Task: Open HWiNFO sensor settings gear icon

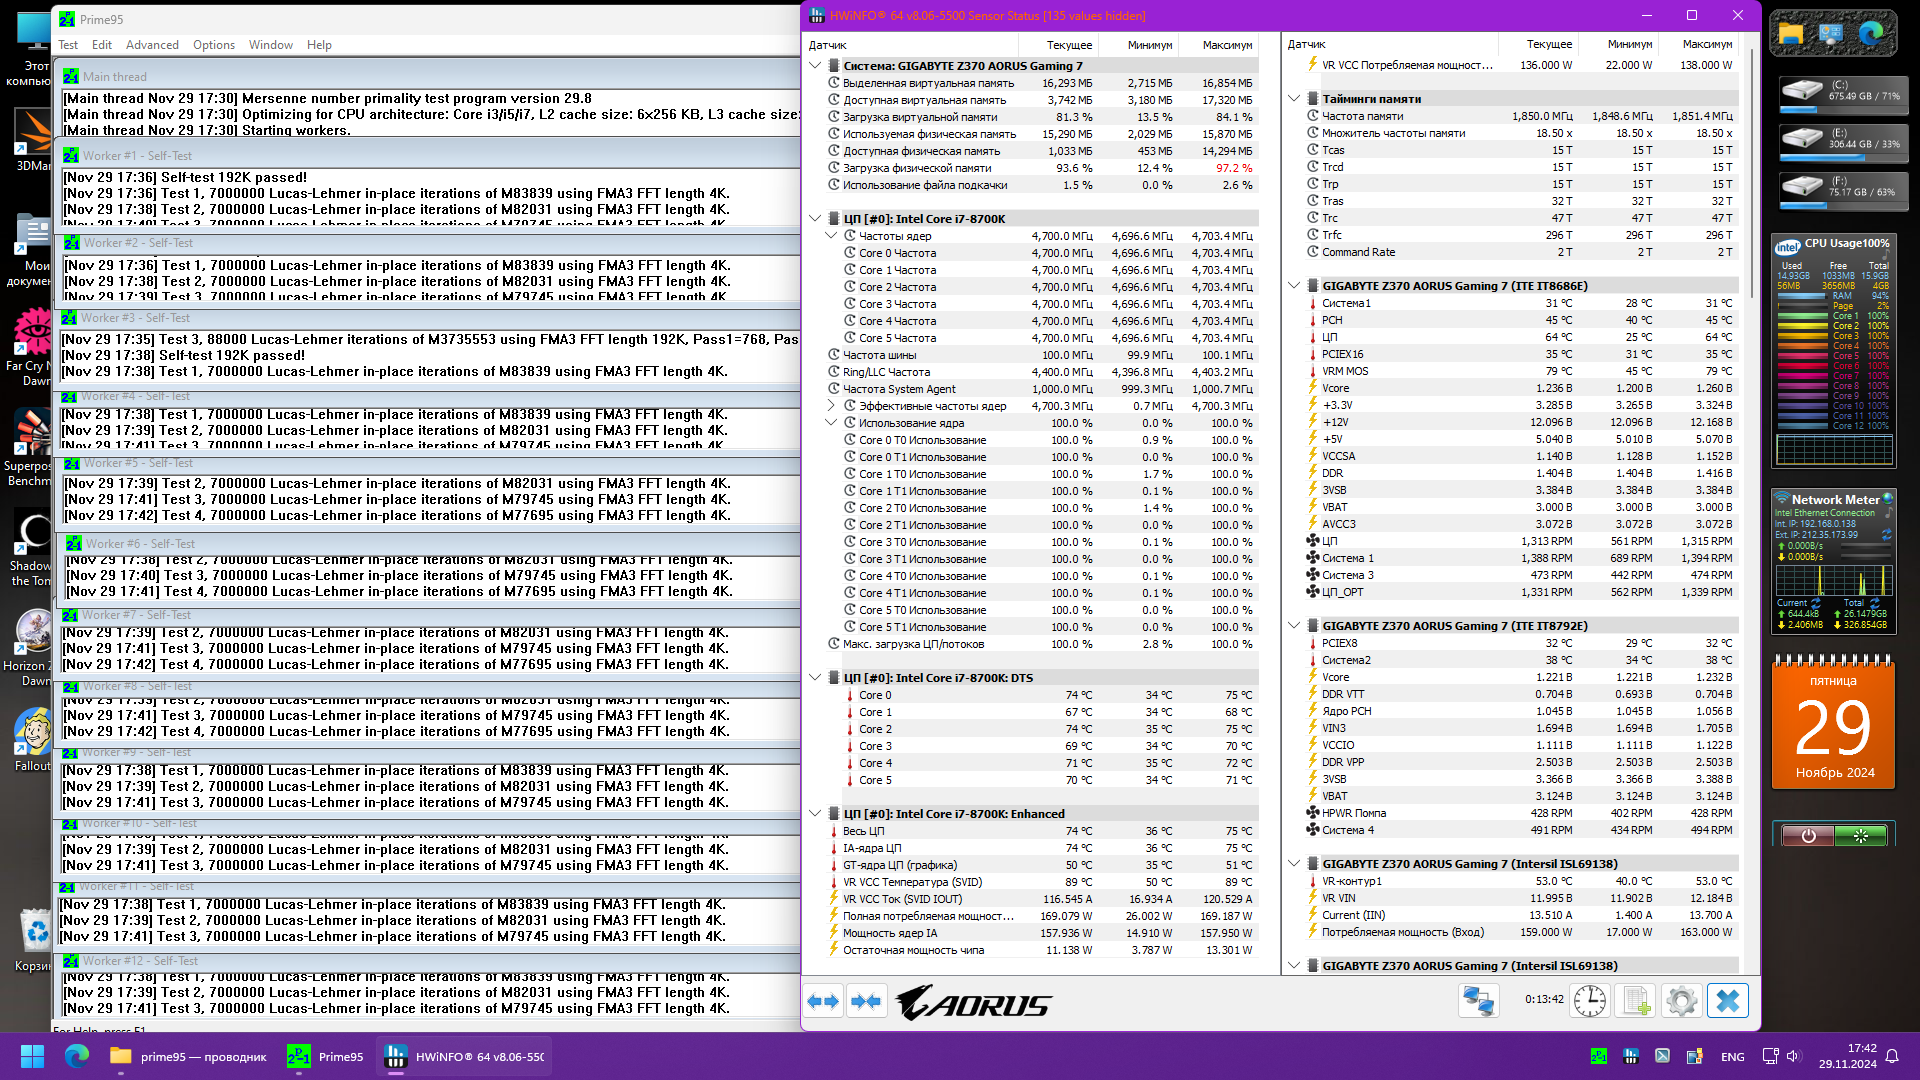Action: tap(1682, 1001)
